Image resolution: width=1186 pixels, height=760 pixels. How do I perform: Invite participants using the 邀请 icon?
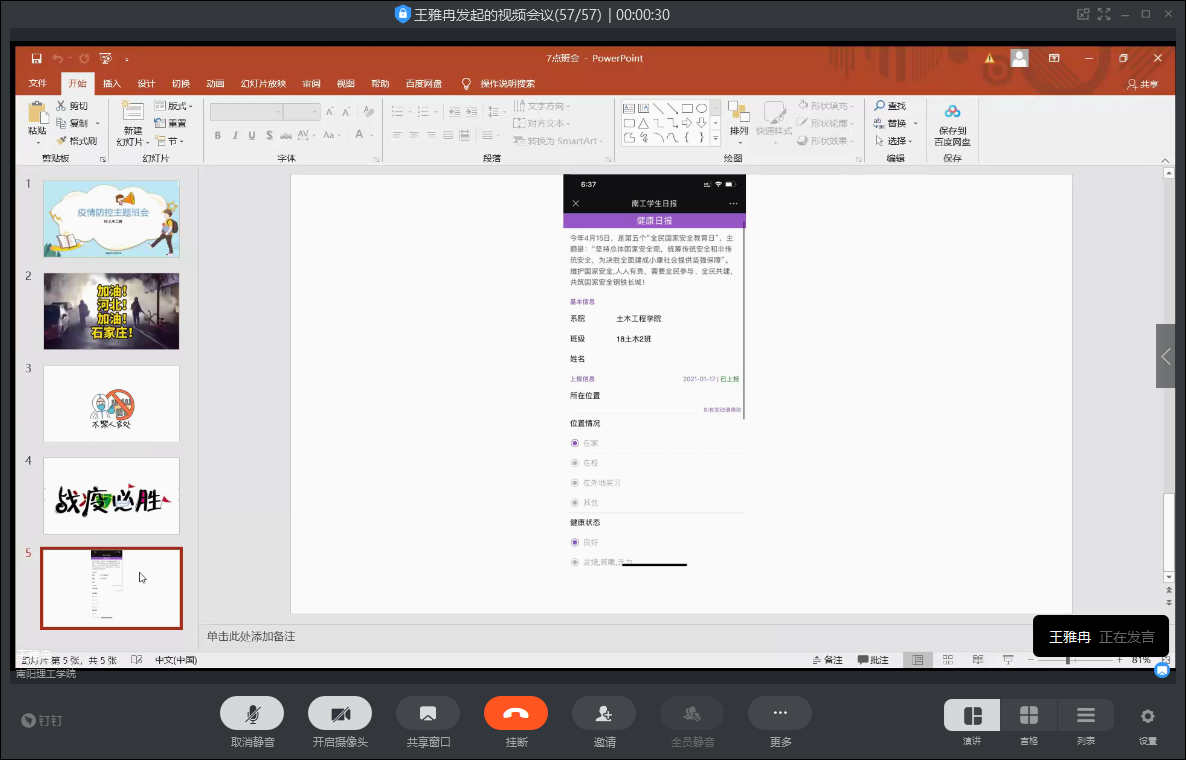click(604, 713)
